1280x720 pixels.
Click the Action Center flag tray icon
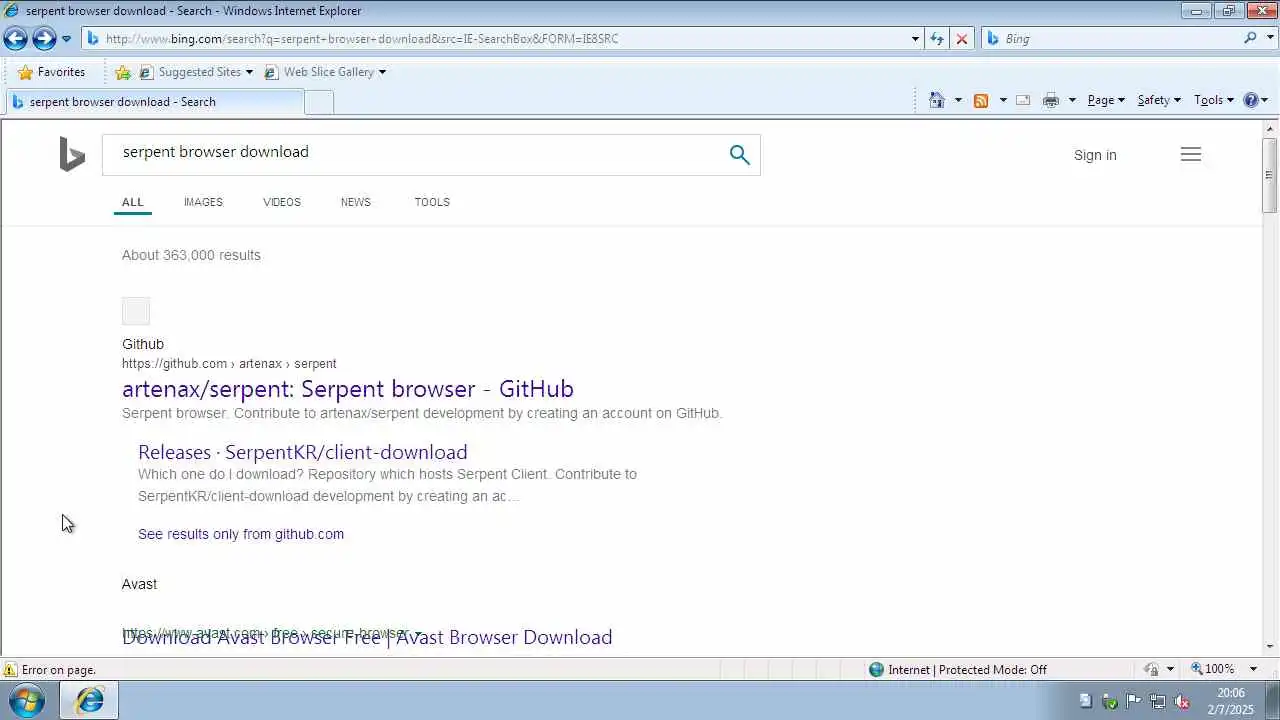(1134, 702)
